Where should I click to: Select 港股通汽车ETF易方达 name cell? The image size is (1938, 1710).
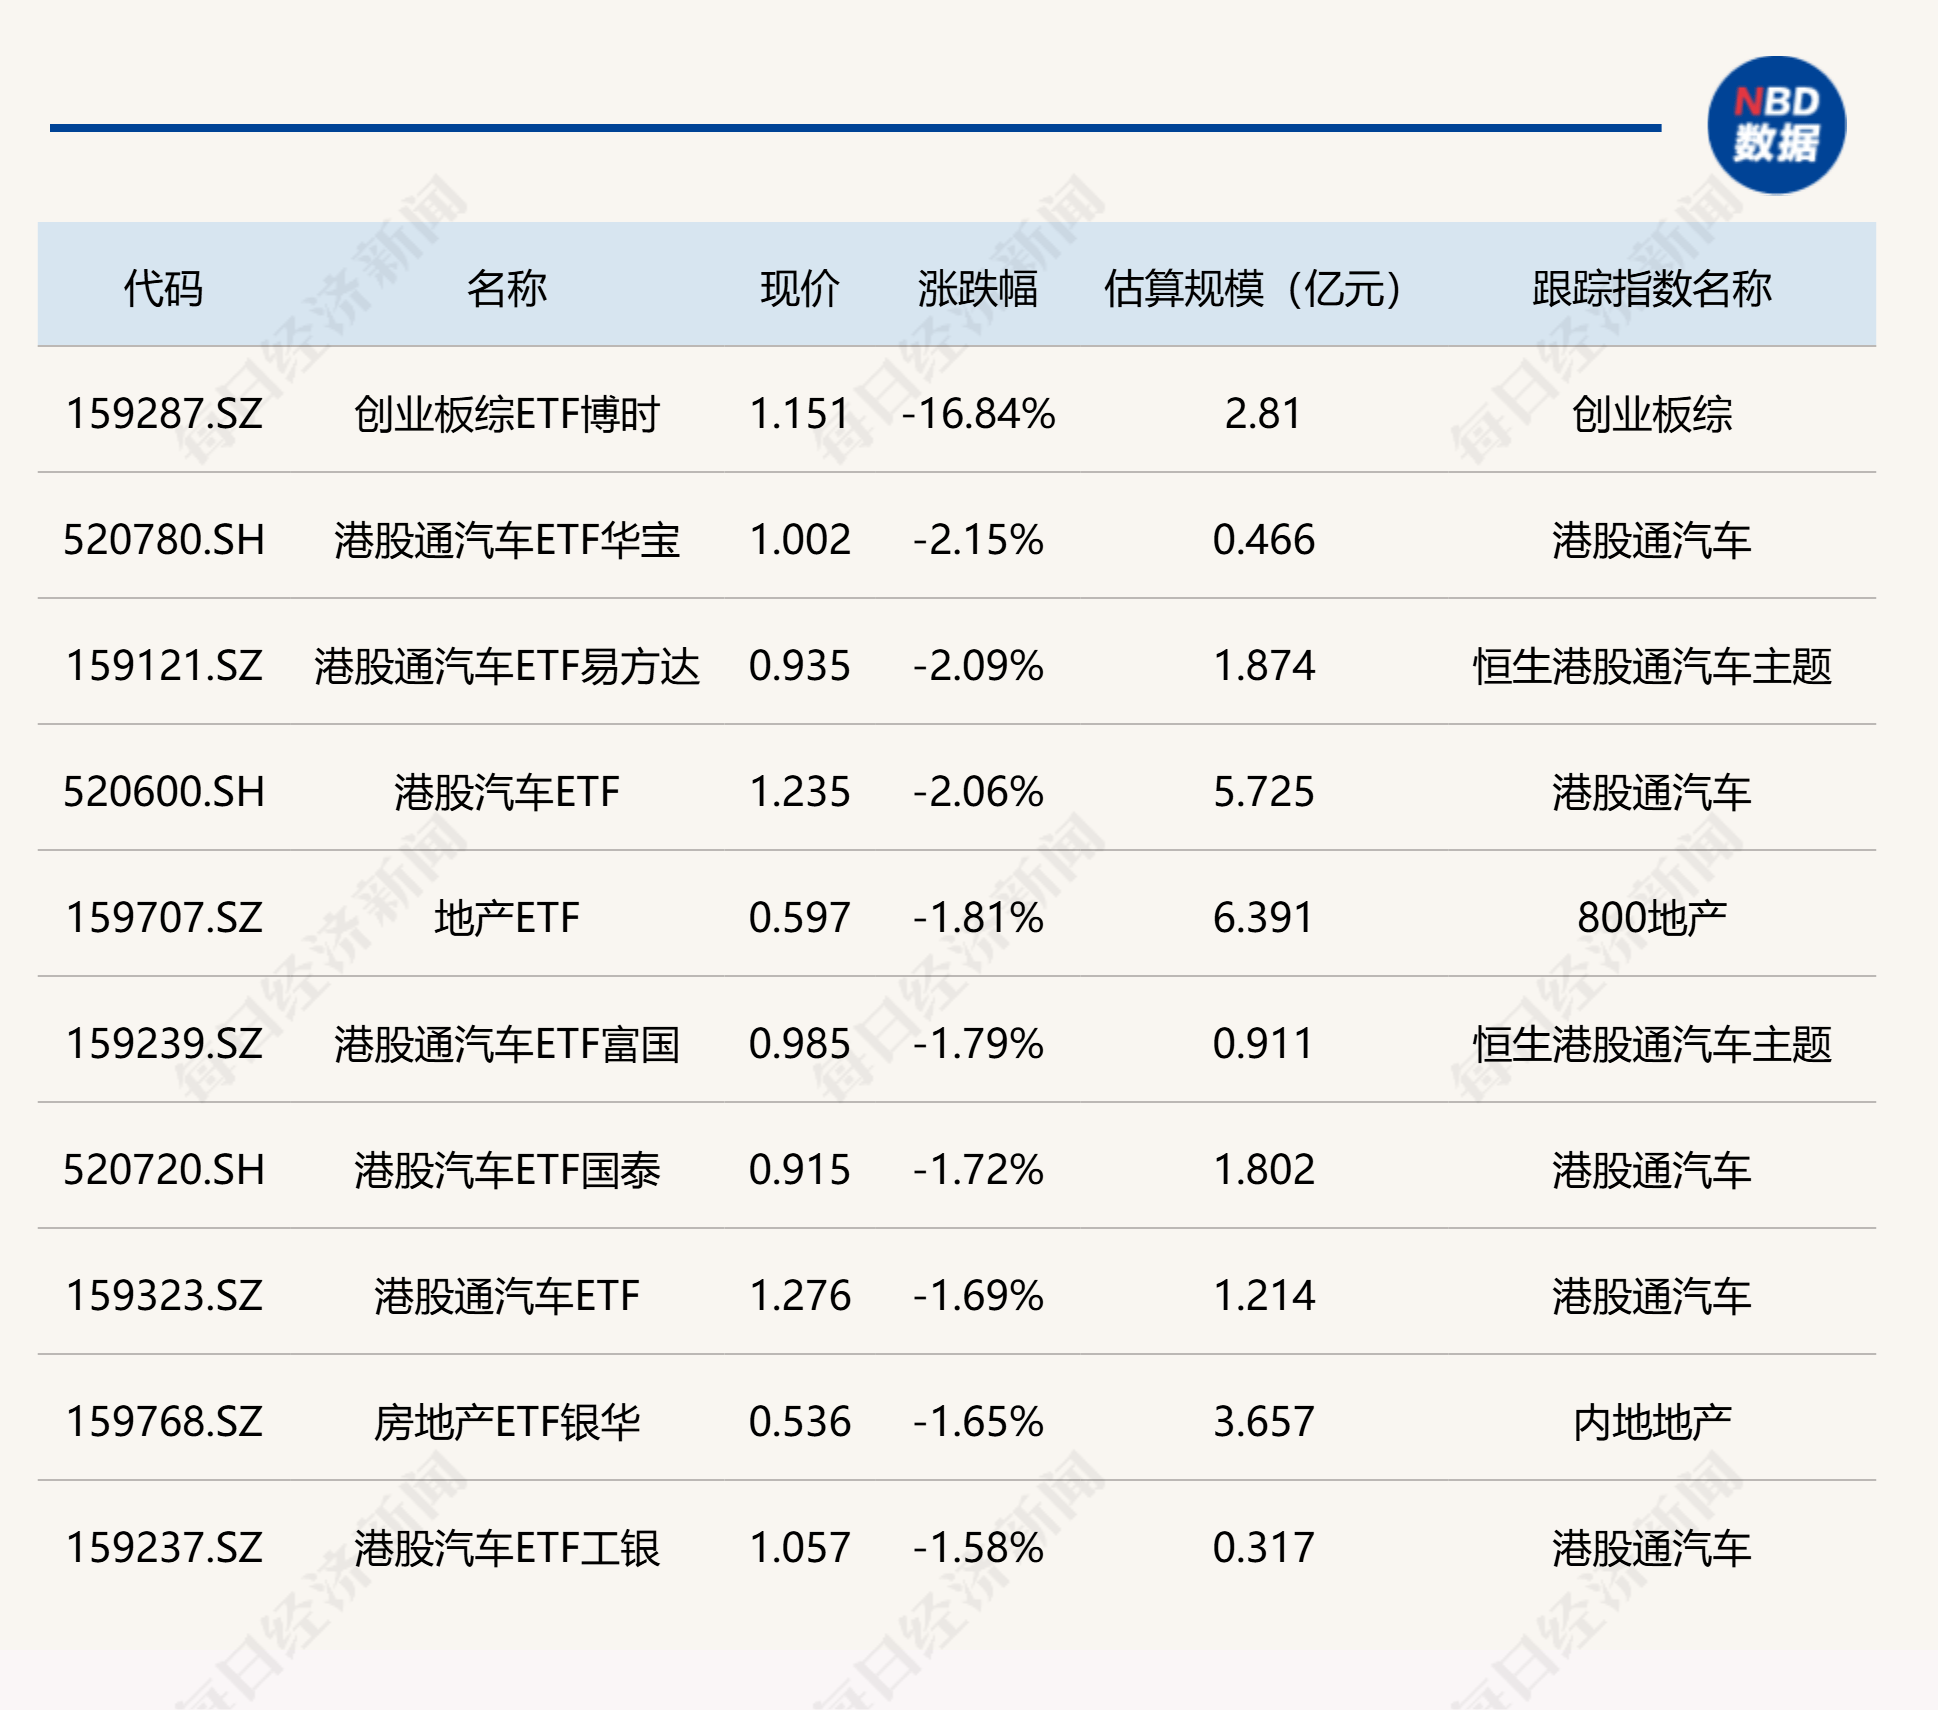click(x=506, y=665)
